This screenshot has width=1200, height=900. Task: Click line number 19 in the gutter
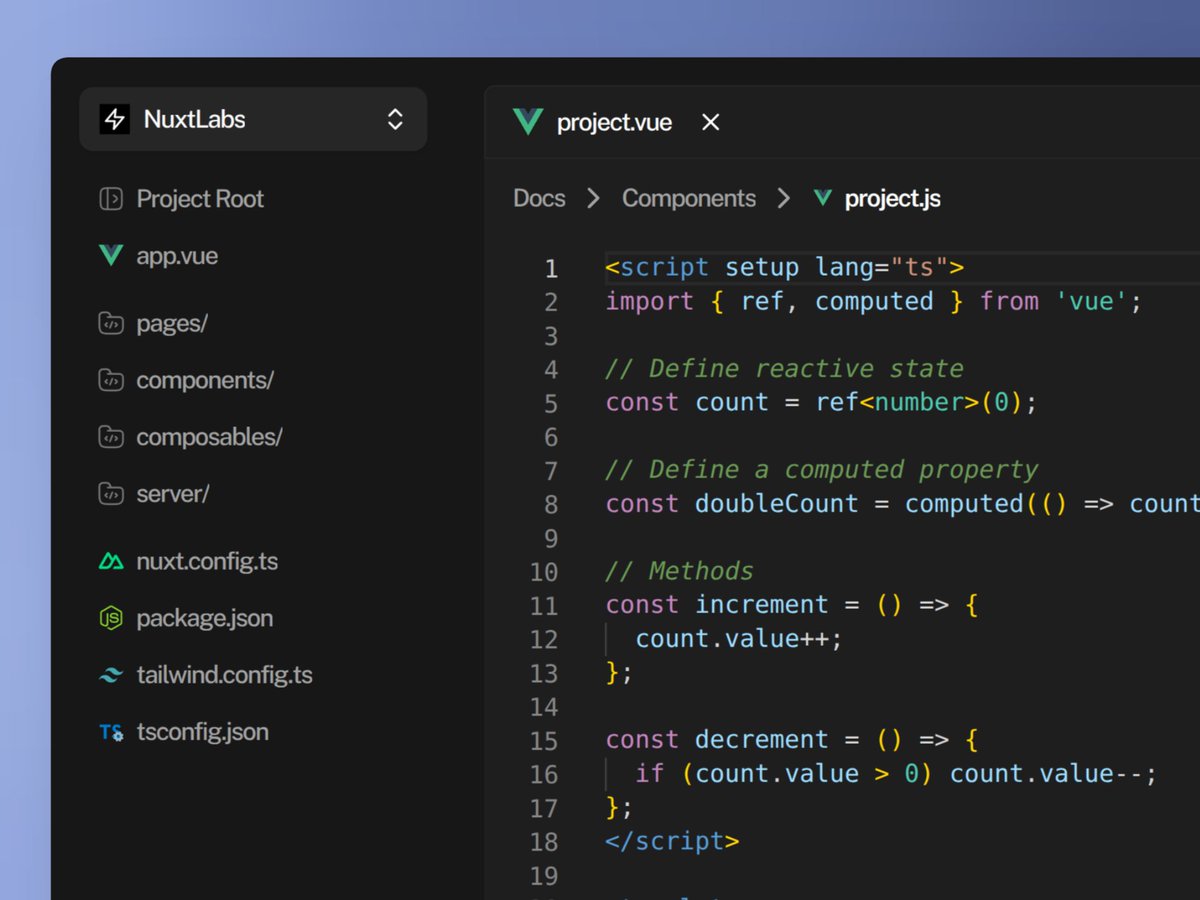coord(544,876)
